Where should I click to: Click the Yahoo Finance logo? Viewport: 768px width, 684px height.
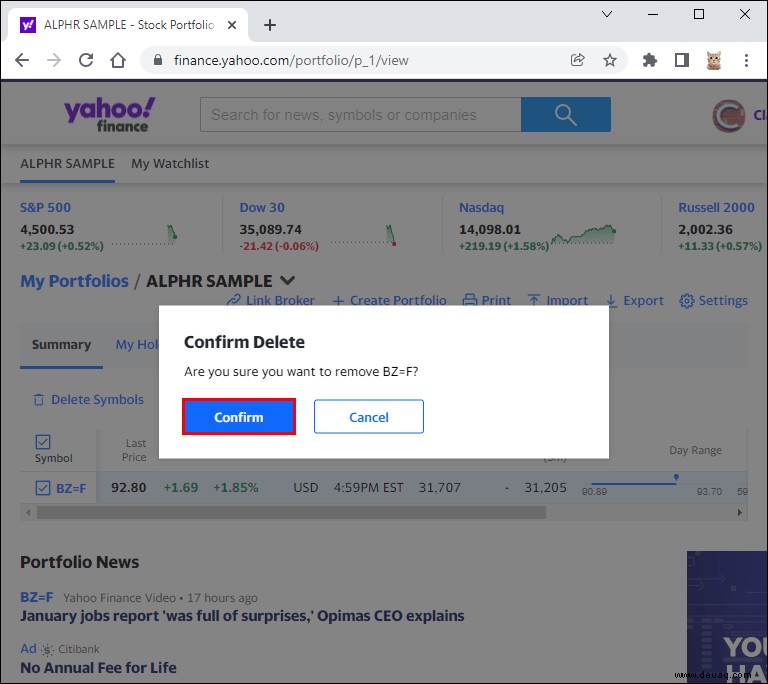[110, 115]
